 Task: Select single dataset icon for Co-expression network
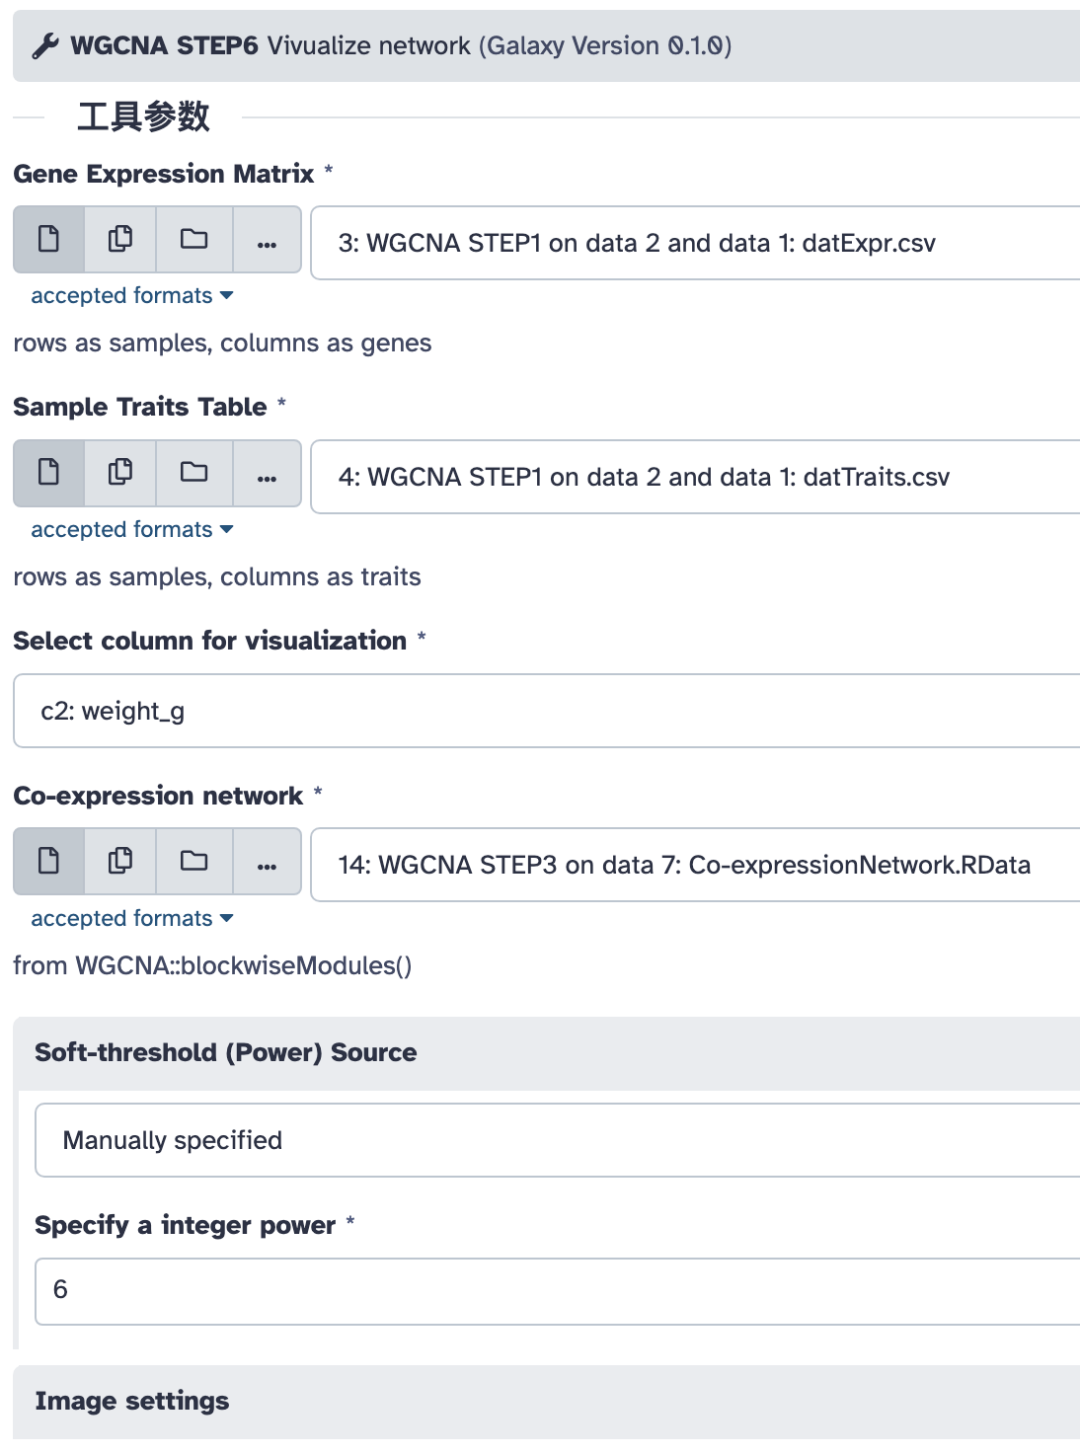point(48,861)
